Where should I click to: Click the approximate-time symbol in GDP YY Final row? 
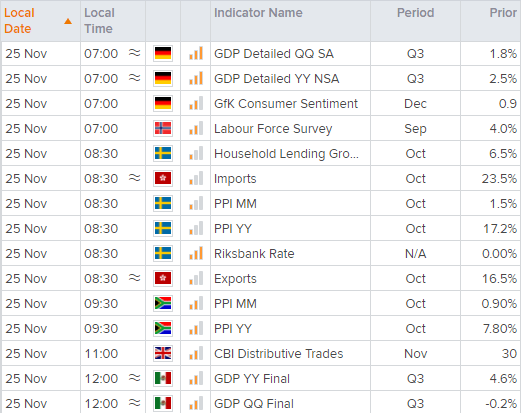pos(135,378)
